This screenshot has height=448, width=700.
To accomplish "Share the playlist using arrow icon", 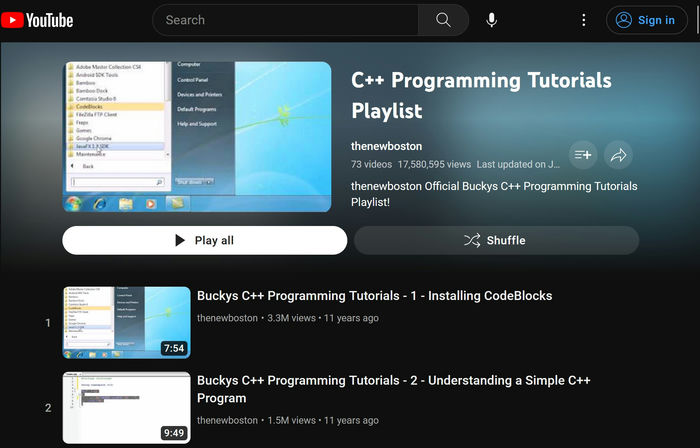I will pos(618,155).
